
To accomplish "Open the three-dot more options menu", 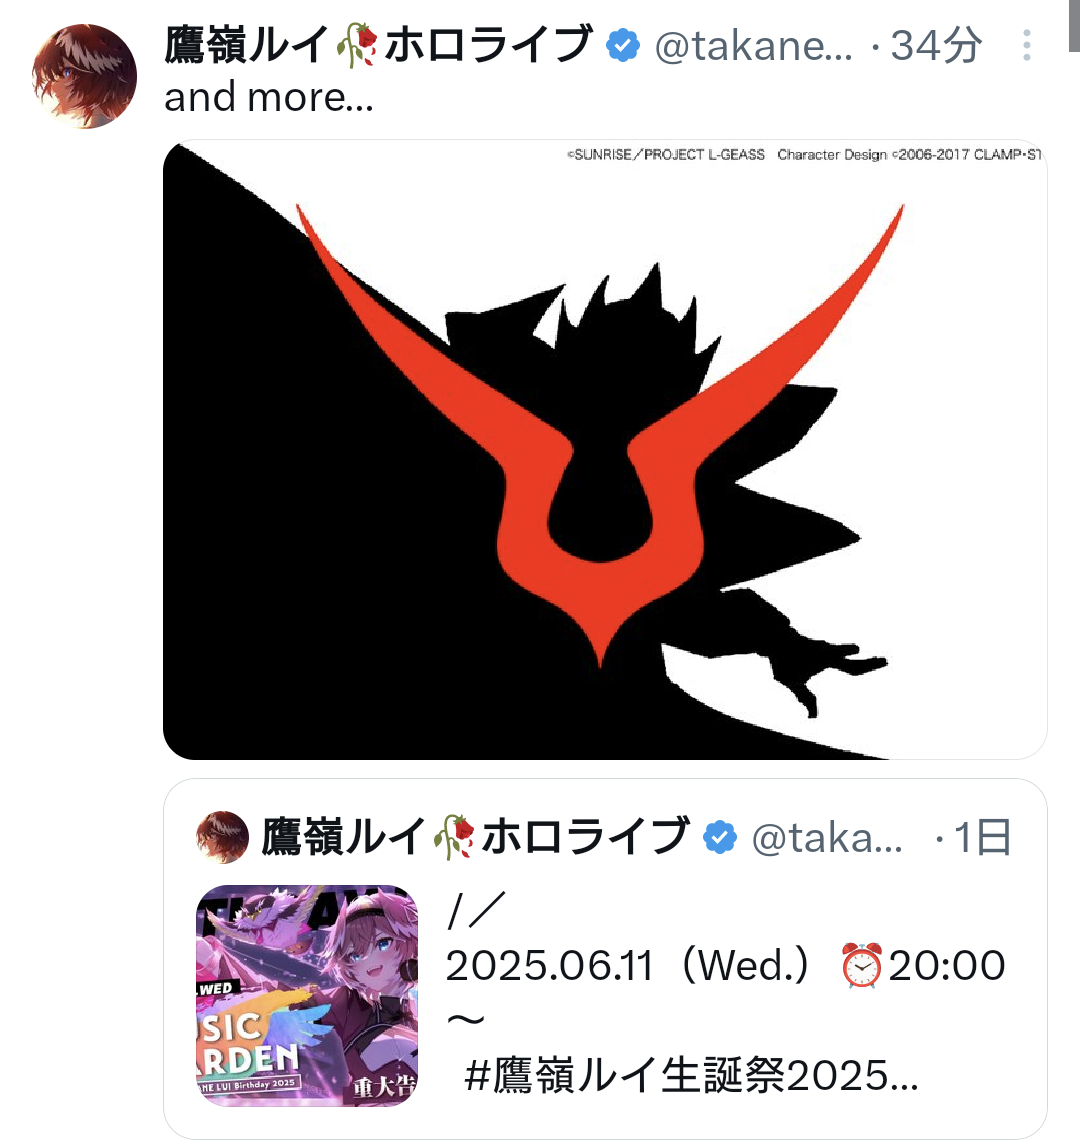I will pyautogui.click(x=1027, y=45).
